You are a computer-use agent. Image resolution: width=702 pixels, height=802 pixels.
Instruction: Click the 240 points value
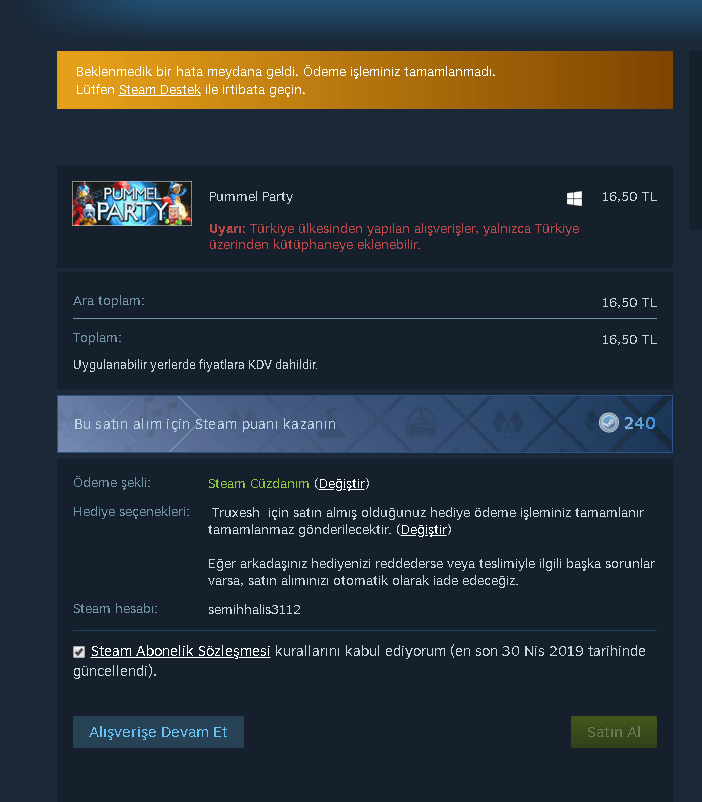point(640,423)
